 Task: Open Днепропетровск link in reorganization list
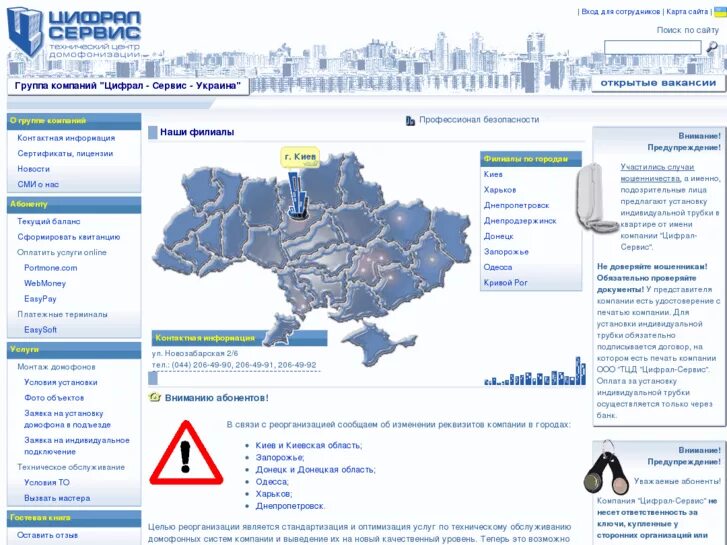[290, 506]
